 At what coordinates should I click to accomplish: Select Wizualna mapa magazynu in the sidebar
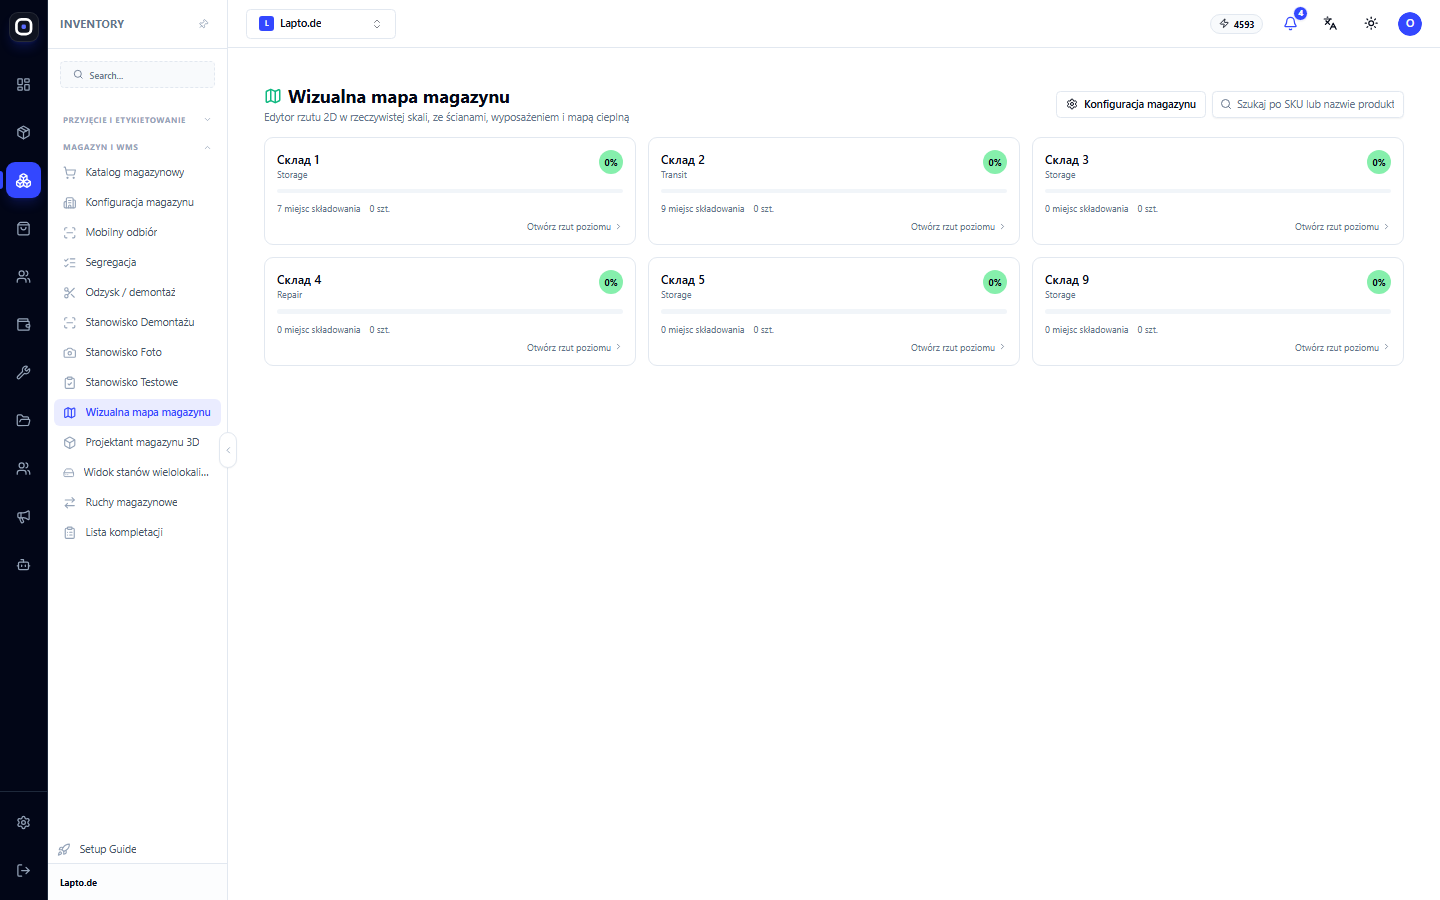[x=138, y=412]
